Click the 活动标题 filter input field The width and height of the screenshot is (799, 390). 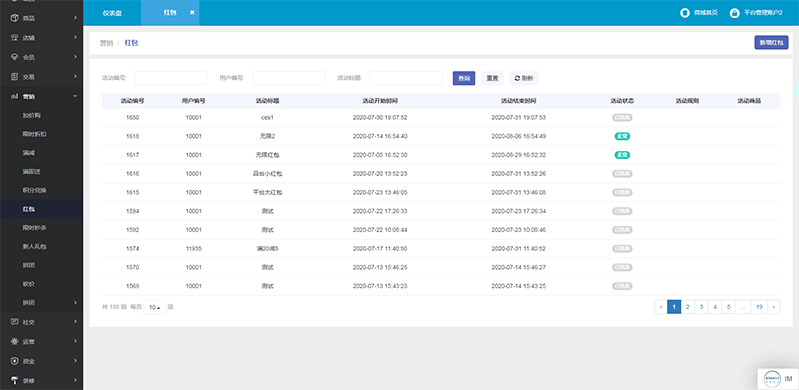pos(406,79)
